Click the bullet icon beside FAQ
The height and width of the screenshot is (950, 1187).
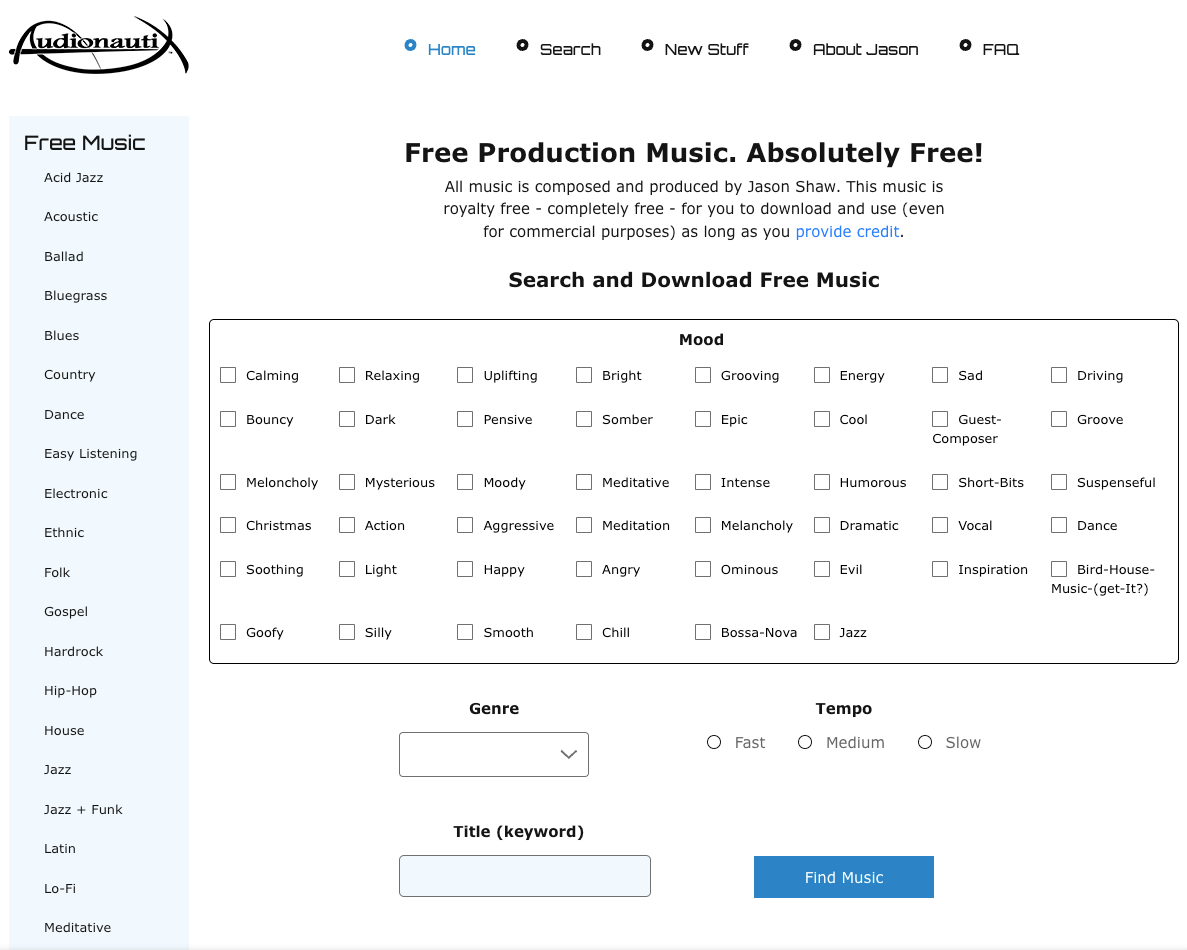[x=965, y=45]
